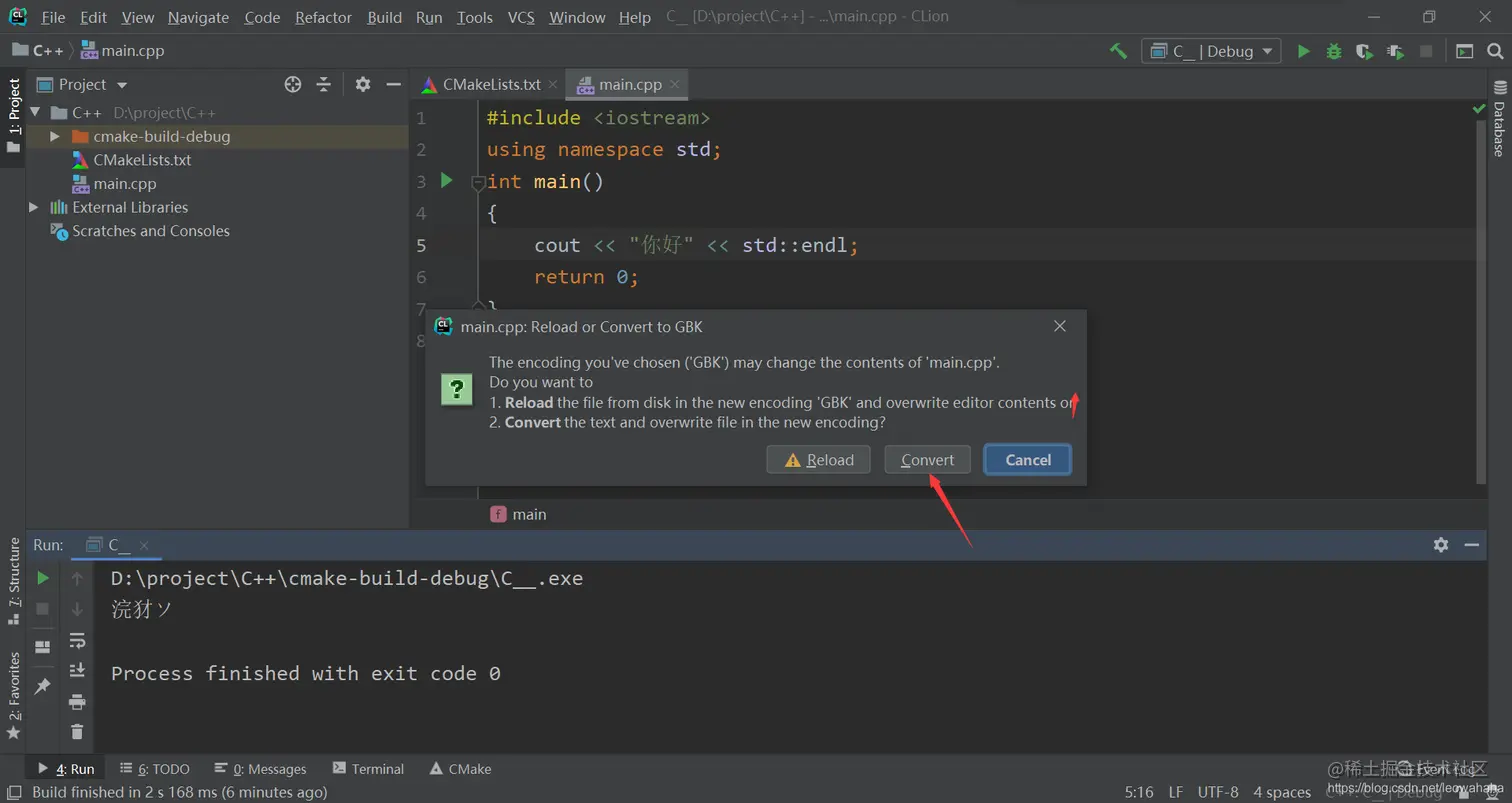Image resolution: width=1512 pixels, height=803 pixels.
Task: Expand the cmake-build-debug folder
Action: click(55, 136)
